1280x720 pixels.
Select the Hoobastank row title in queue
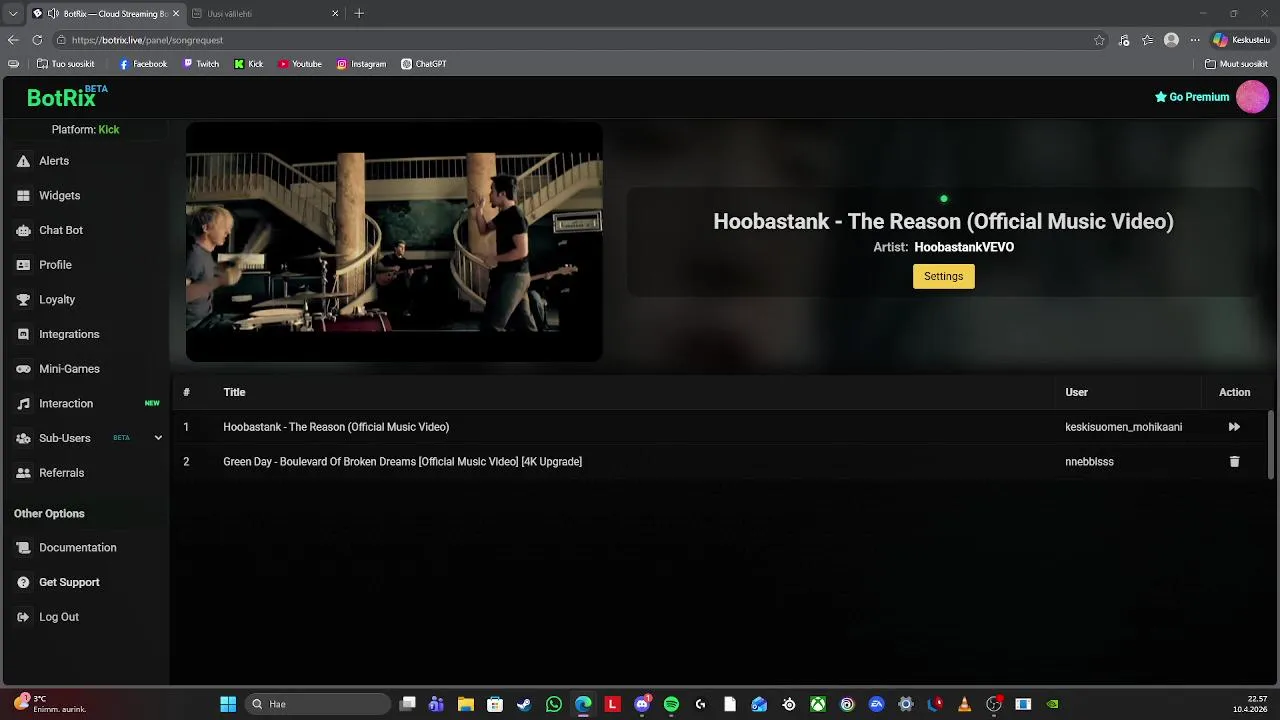coord(336,427)
